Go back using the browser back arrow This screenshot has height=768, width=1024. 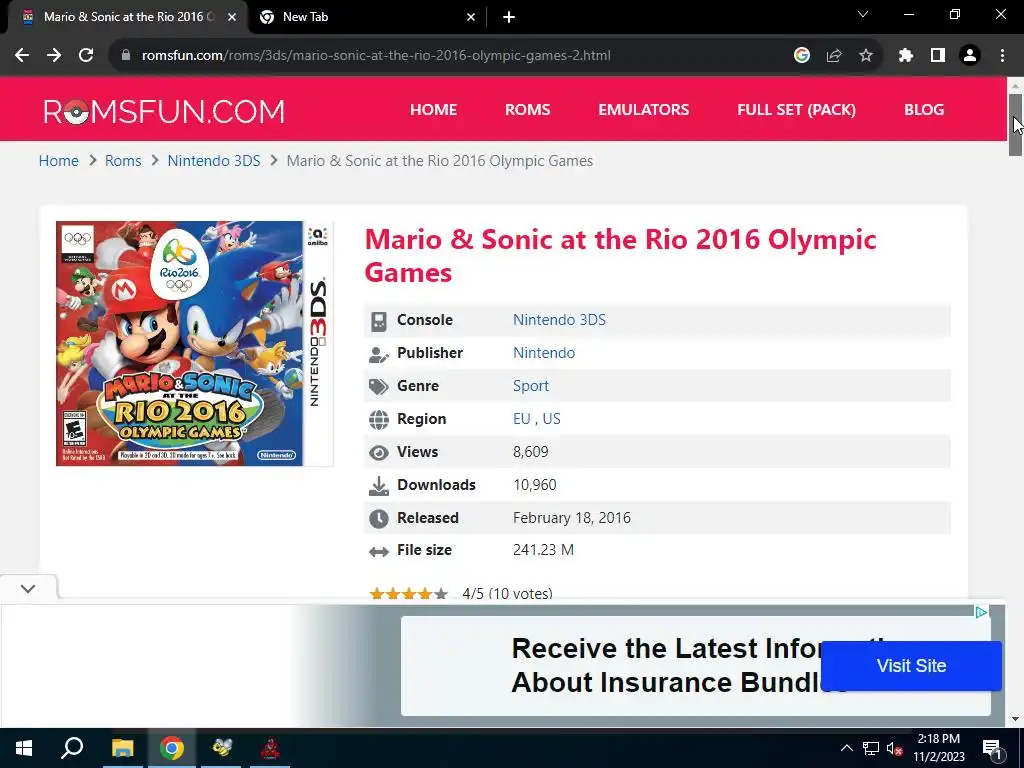[22, 56]
